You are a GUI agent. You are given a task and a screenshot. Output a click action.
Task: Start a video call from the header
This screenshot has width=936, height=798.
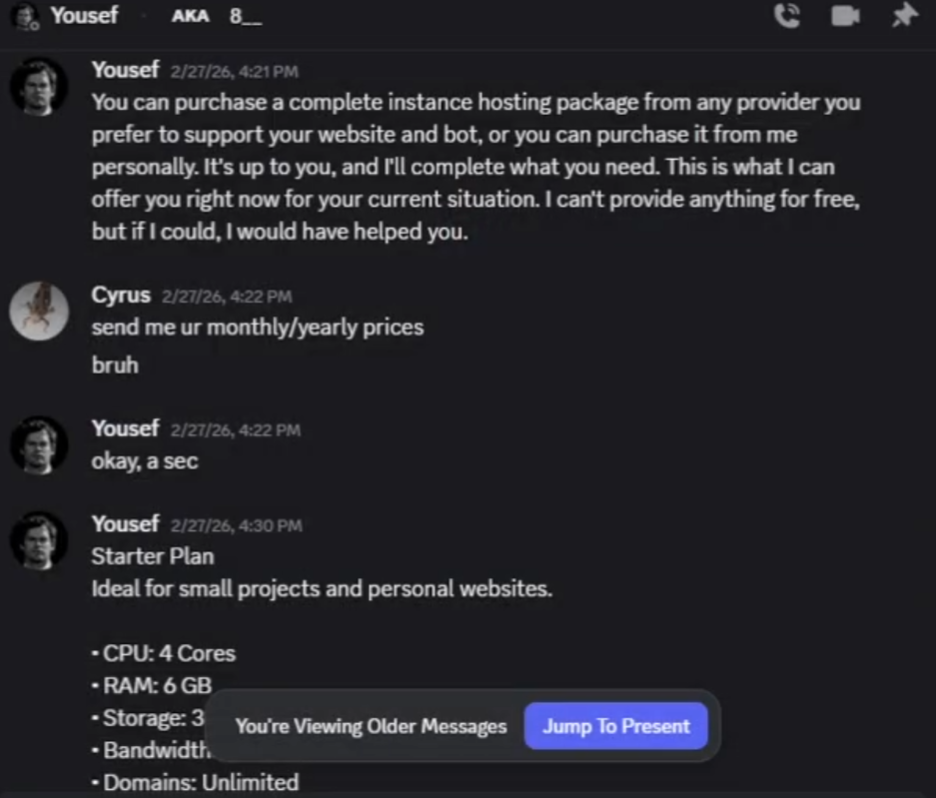click(845, 16)
